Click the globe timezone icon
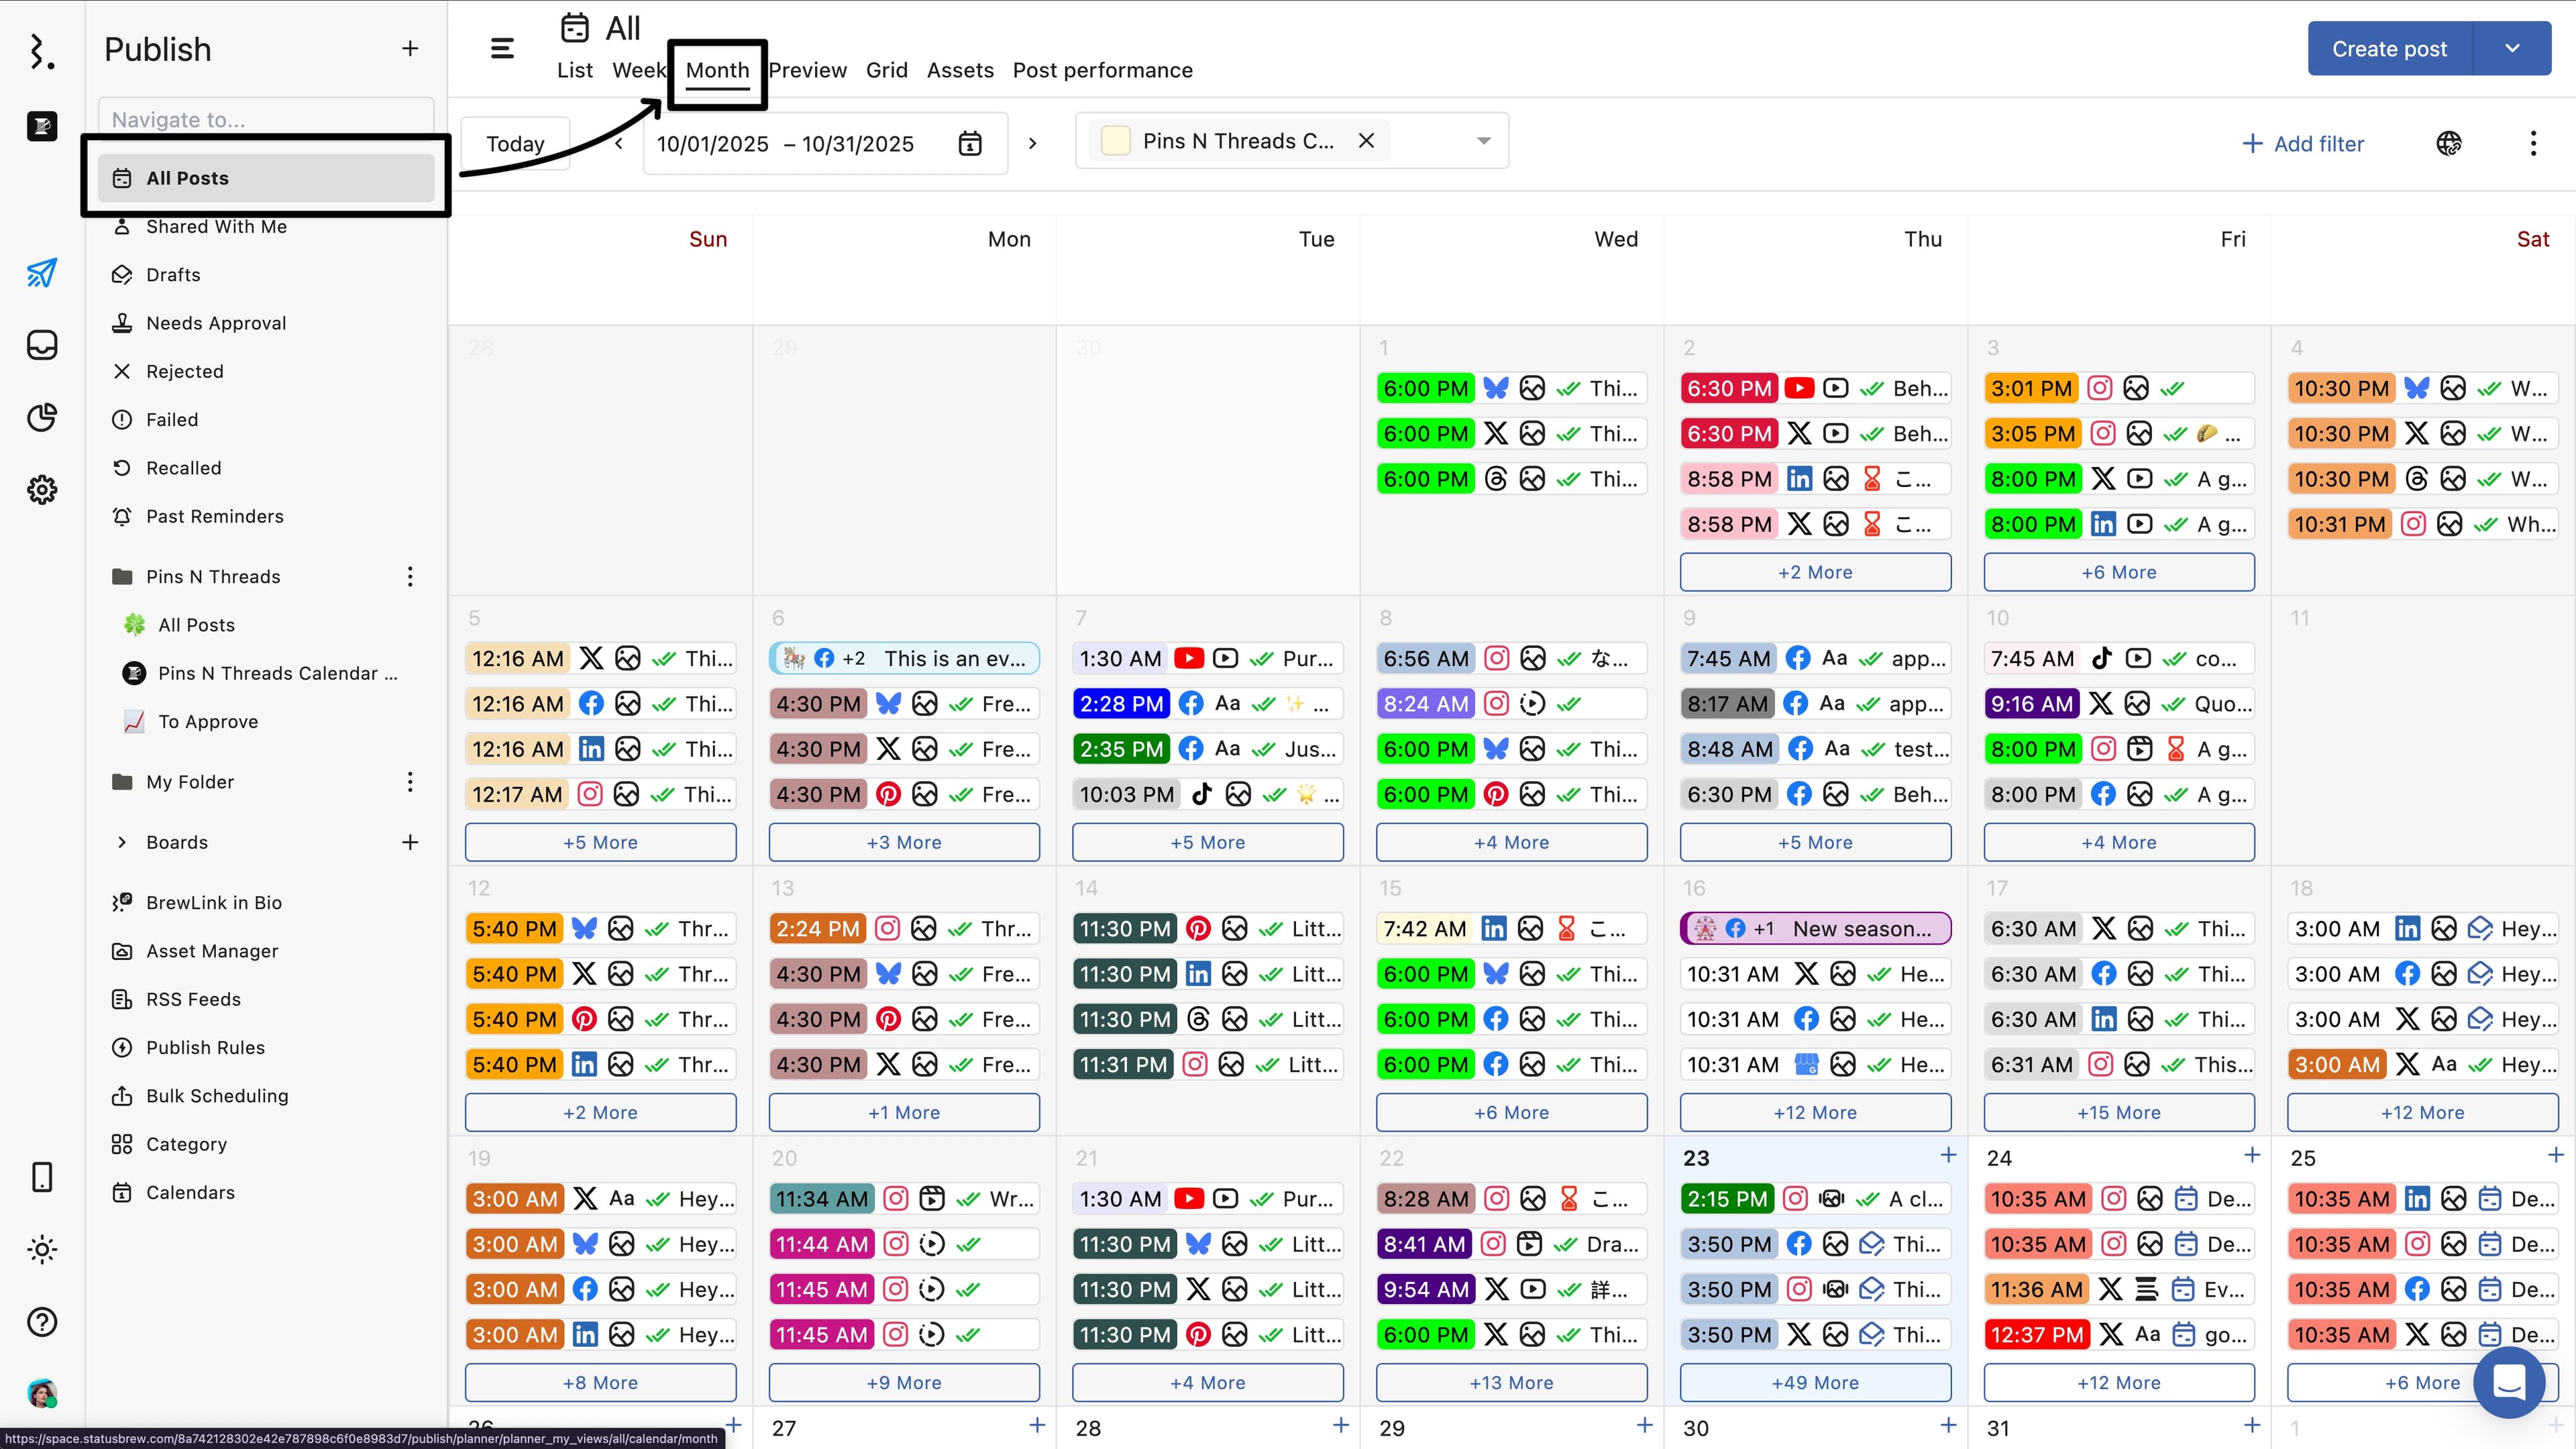The height and width of the screenshot is (1449, 2576). tap(2449, 143)
